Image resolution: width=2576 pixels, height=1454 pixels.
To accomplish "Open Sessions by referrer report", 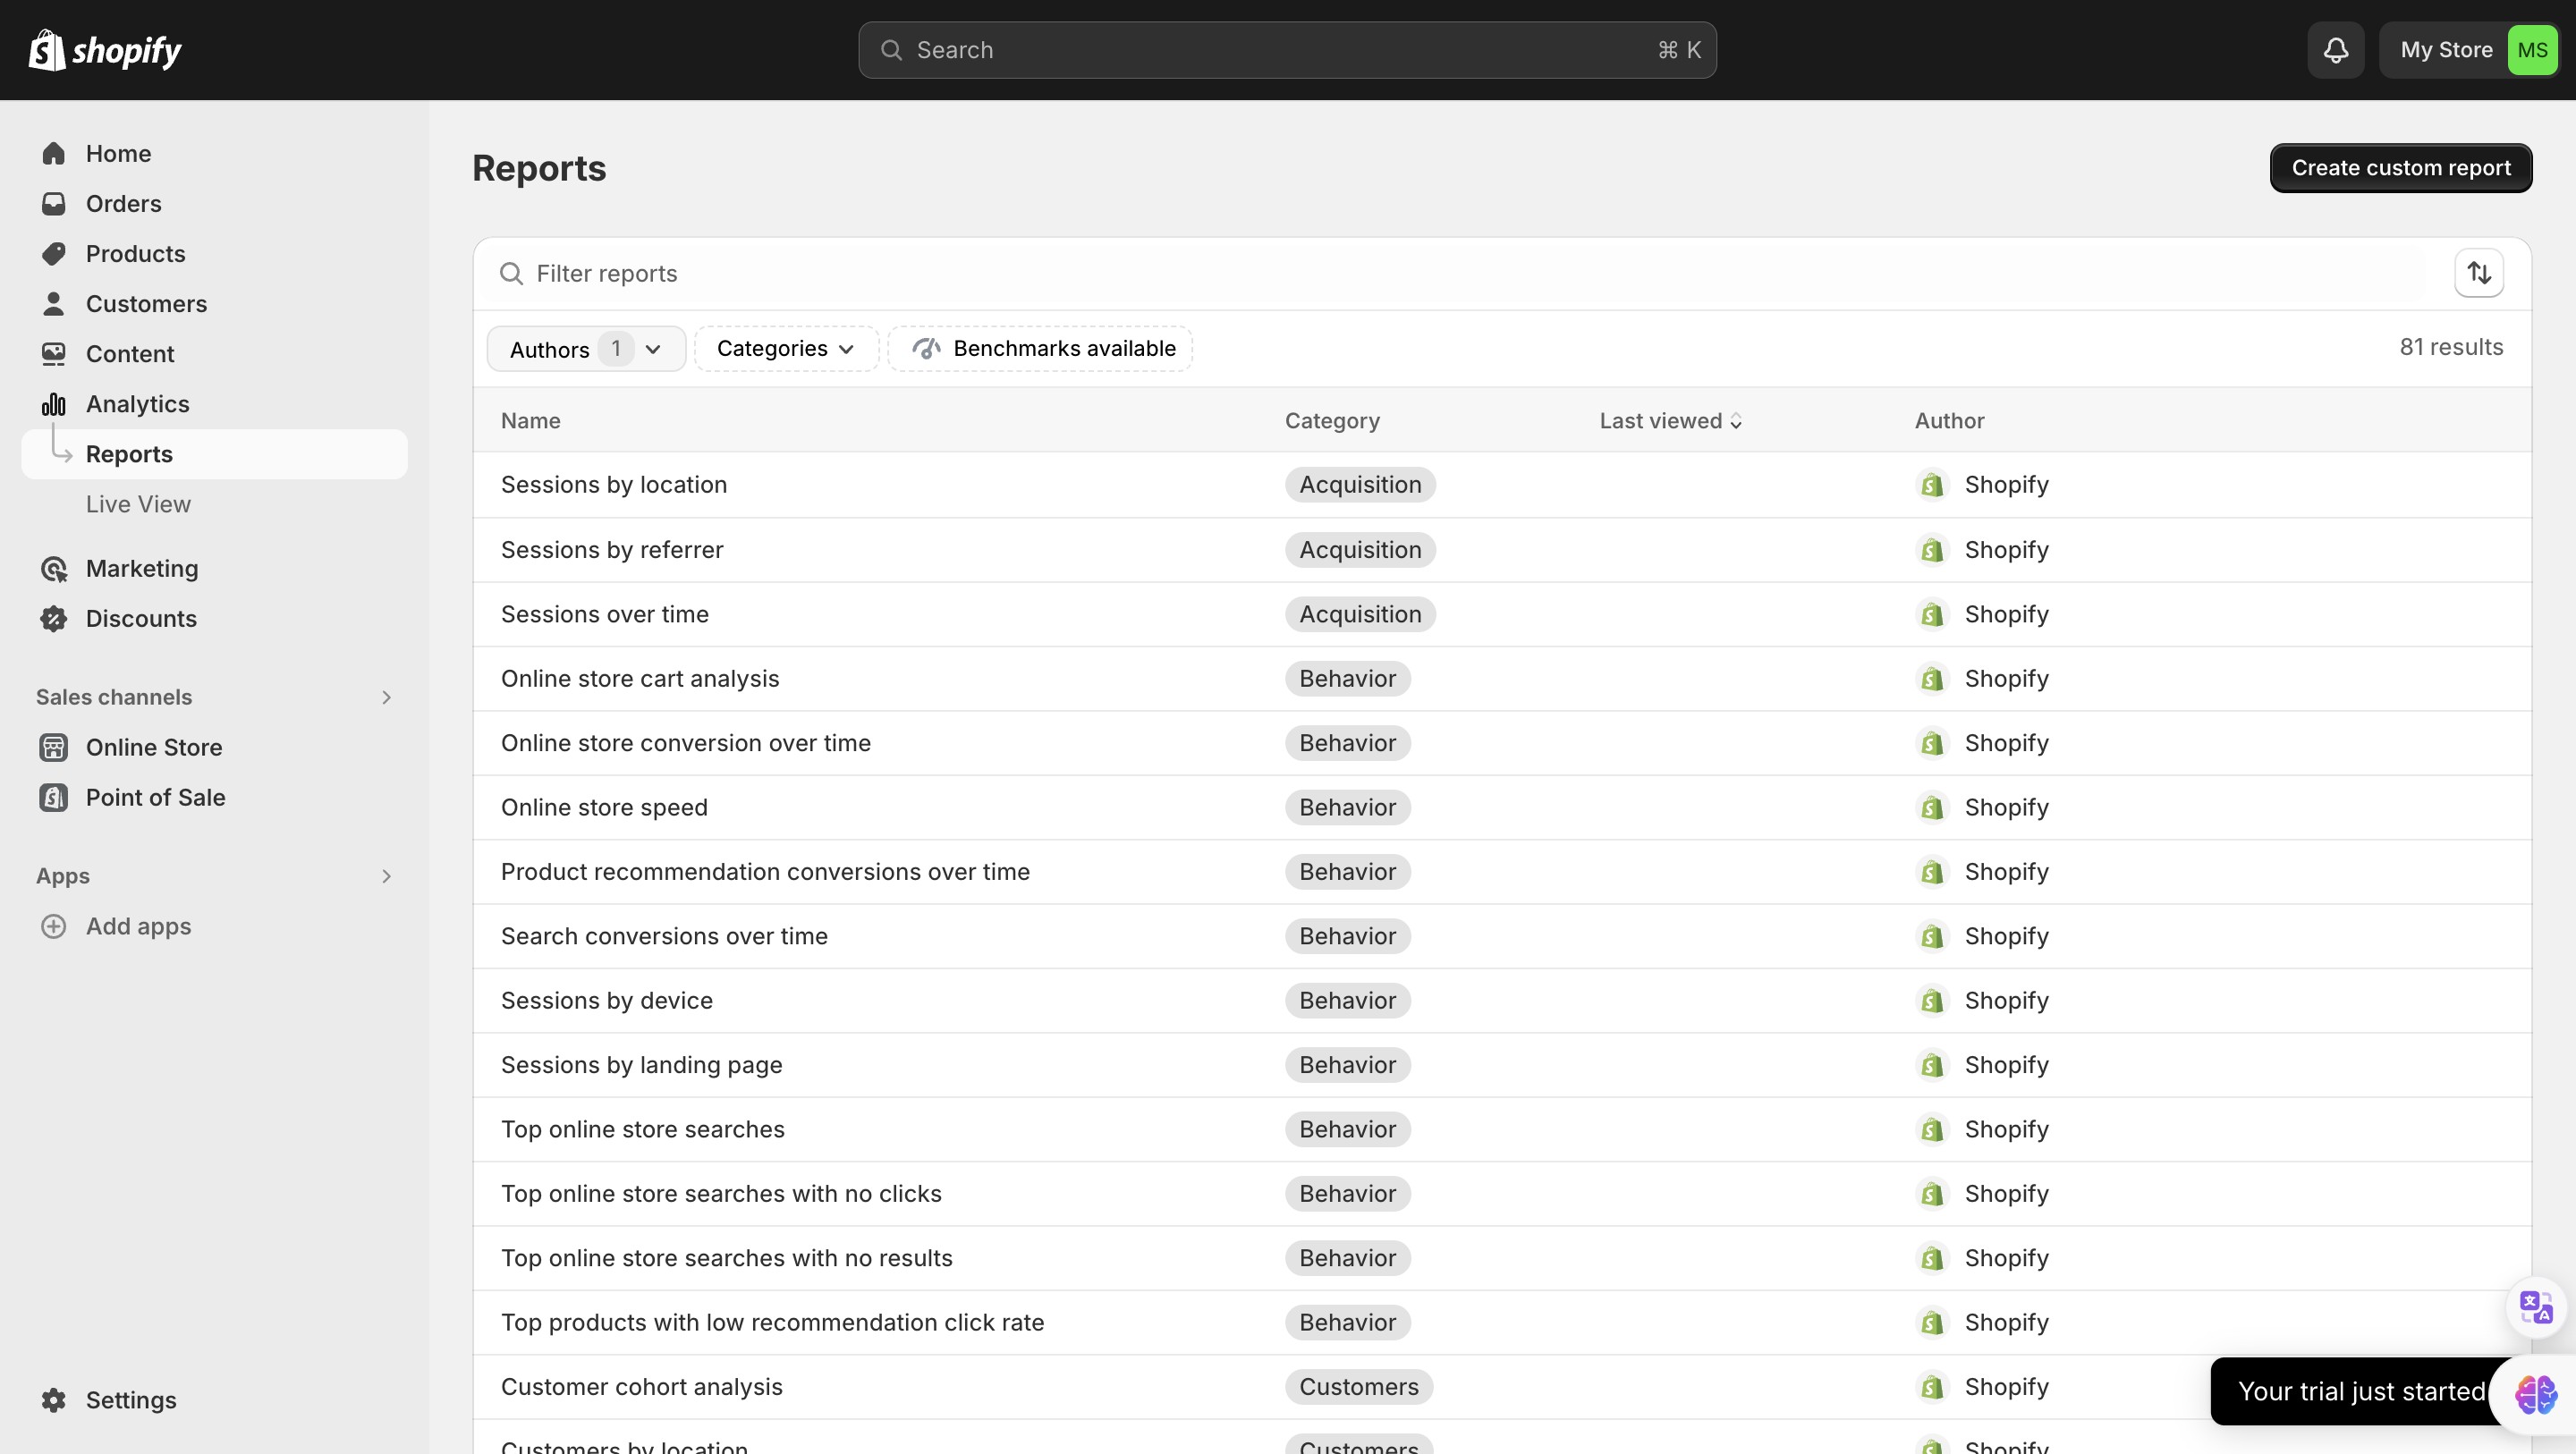I will (x=611, y=550).
